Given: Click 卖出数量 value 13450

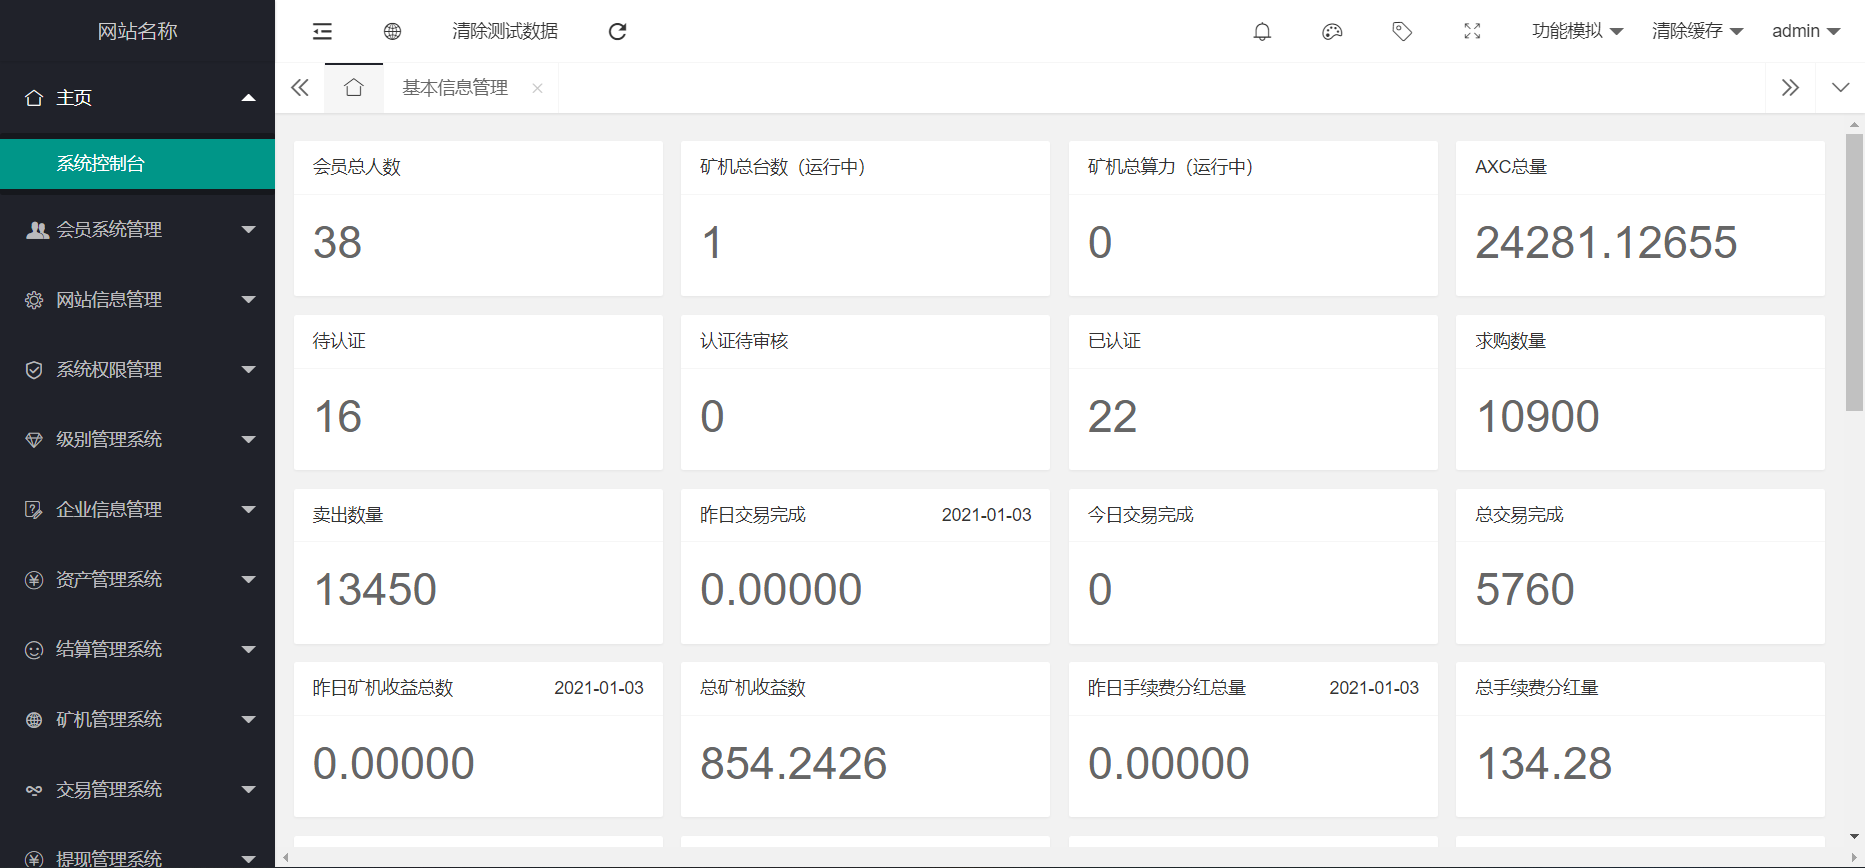Looking at the screenshot, I should (375, 590).
